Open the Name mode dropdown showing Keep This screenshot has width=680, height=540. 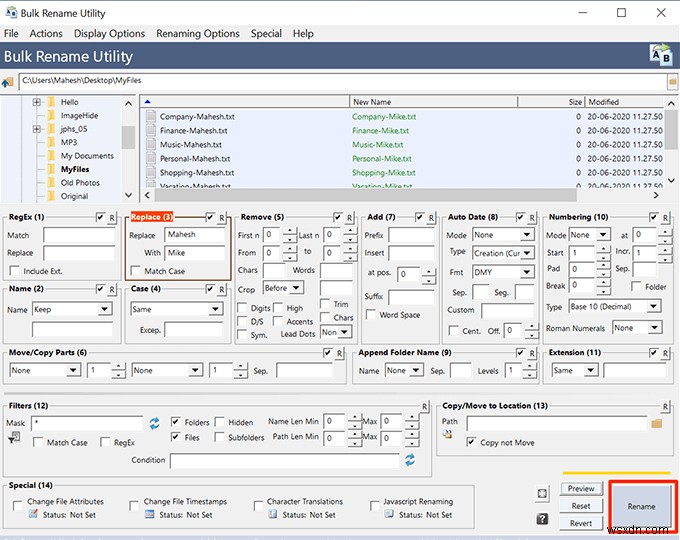coord(71,310)
